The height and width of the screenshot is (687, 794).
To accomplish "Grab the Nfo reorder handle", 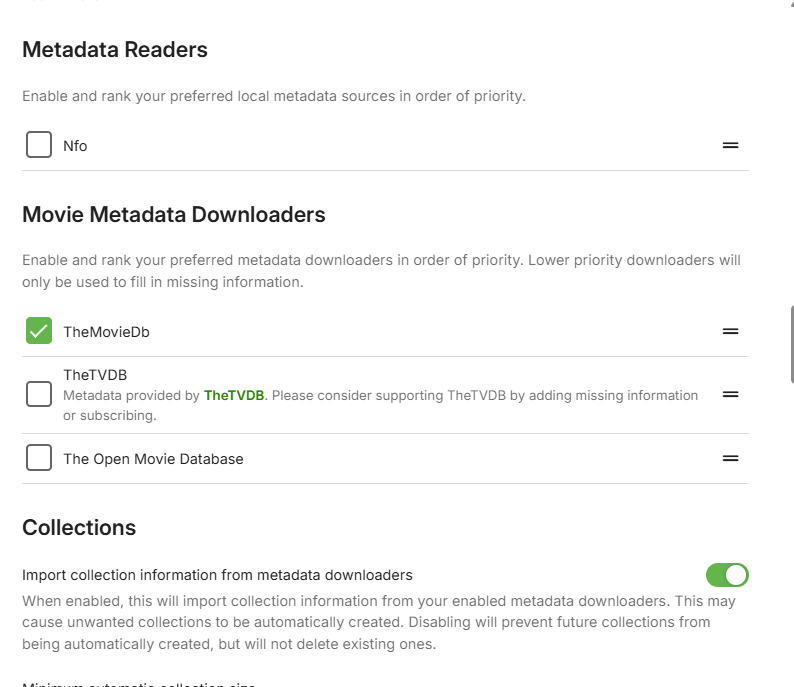I will (x=730, y=146).
